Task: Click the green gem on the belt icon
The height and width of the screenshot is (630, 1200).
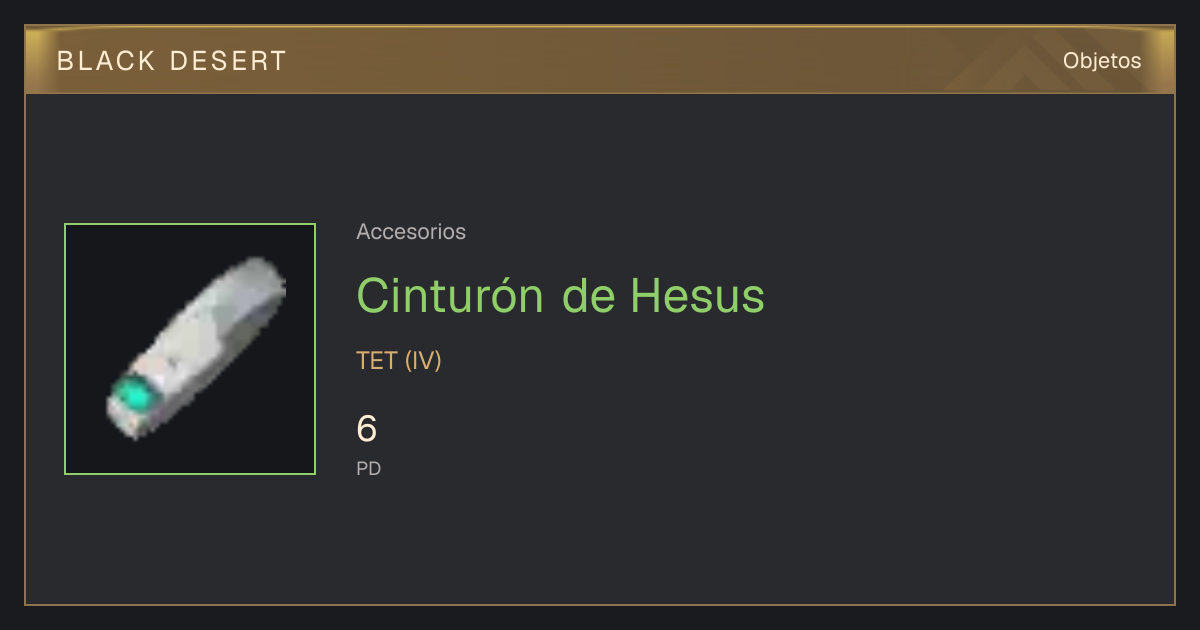Action: point(132,397)
